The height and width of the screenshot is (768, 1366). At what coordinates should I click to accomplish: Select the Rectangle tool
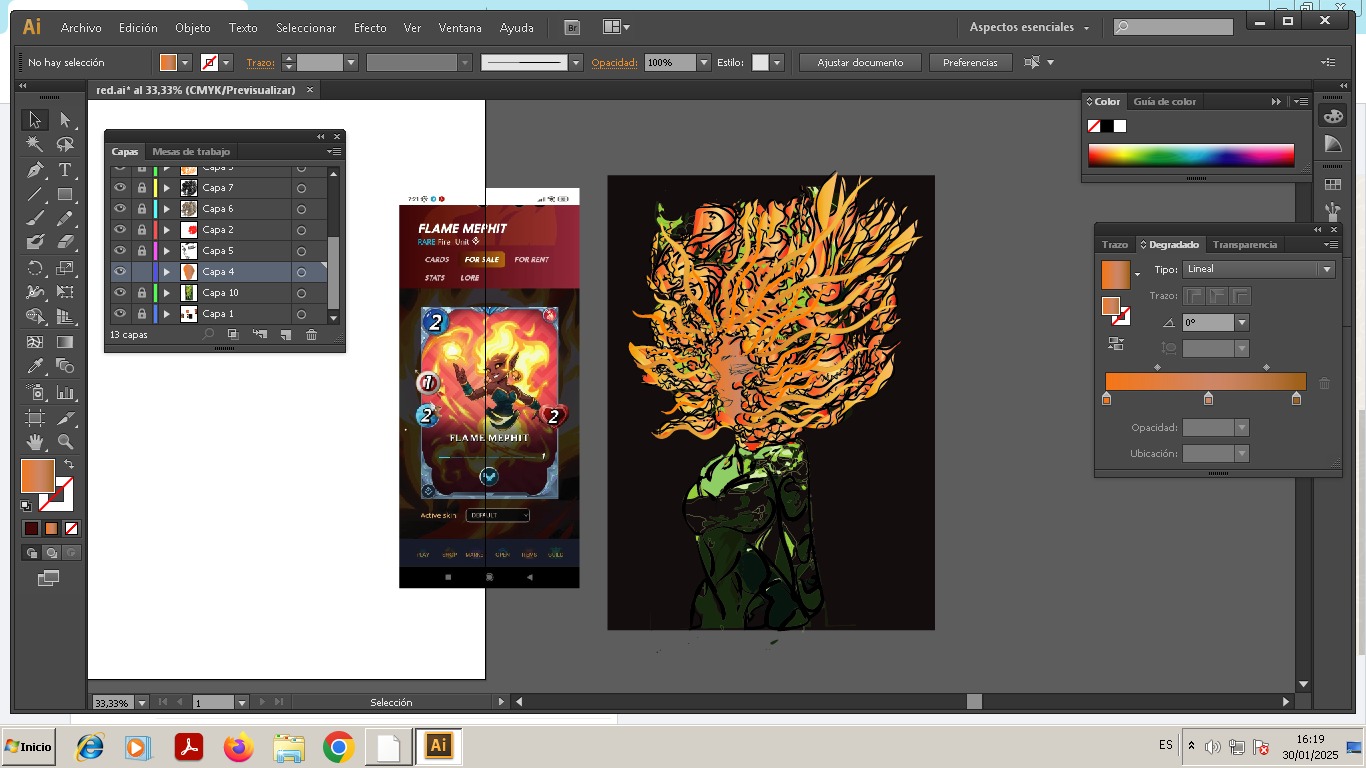(65, 194)
